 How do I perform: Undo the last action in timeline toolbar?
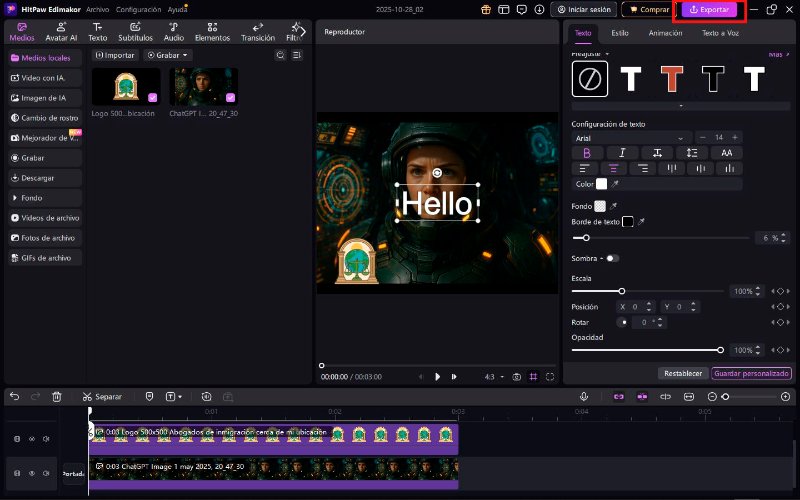pyautogui.click(x=14, y=396)
